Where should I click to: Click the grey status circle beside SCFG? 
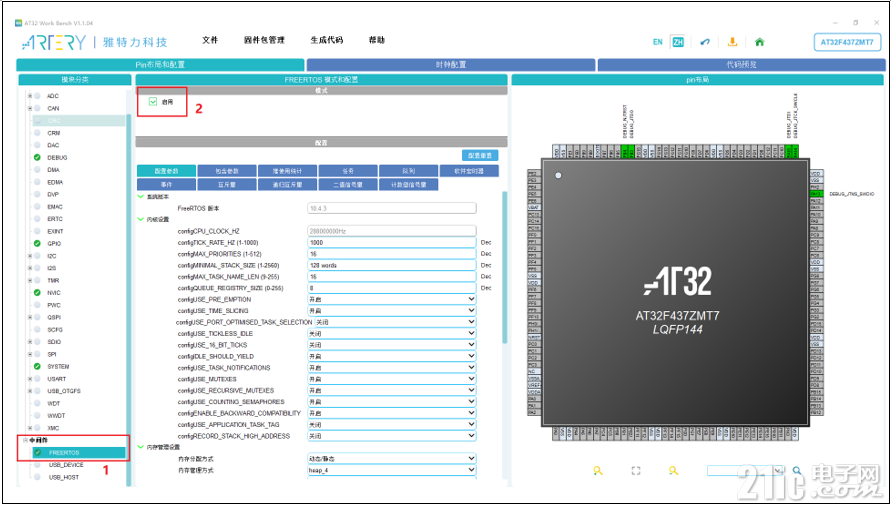(37, 330)
